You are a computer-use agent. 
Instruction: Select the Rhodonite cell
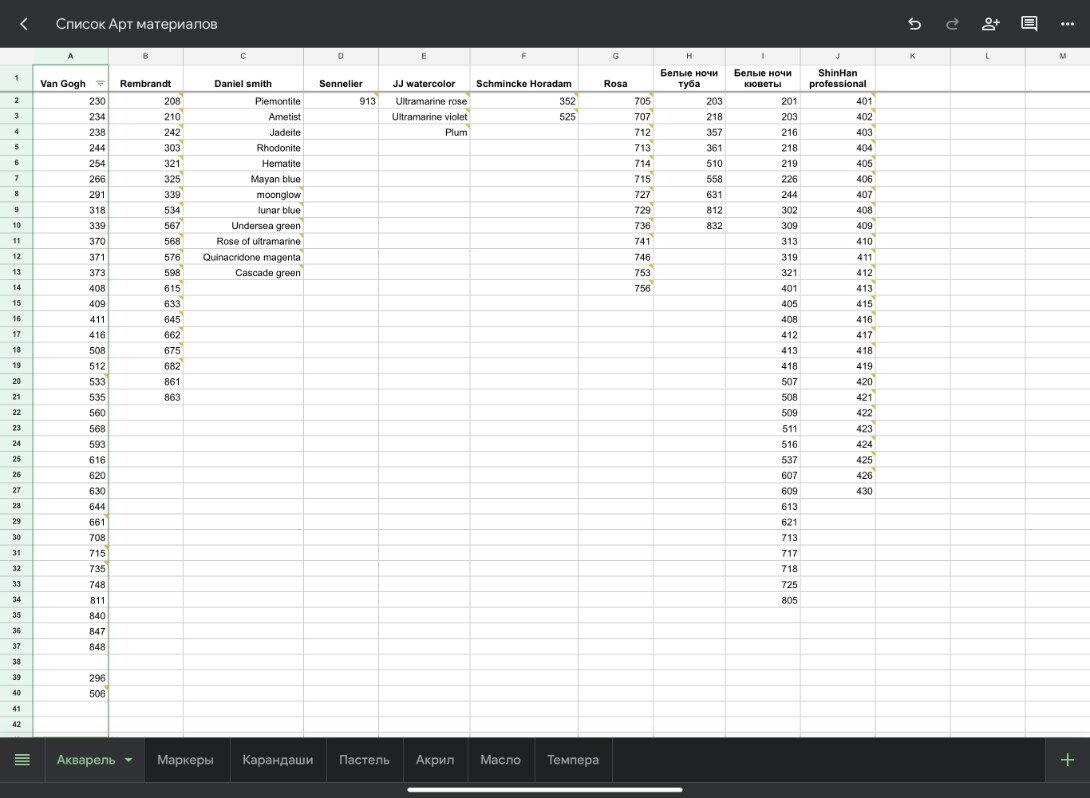pos(243,147)
